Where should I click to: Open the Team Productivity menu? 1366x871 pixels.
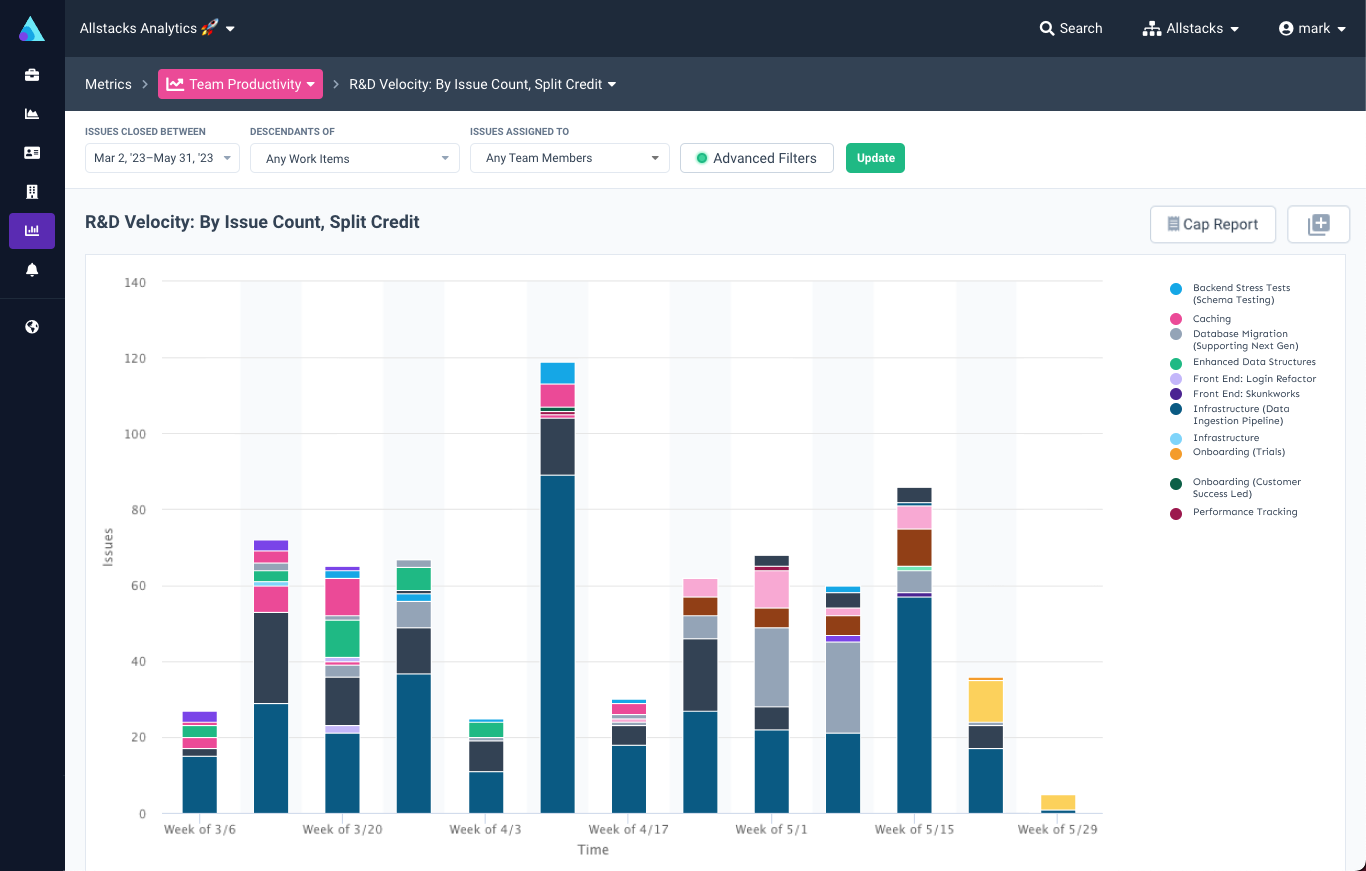(x=240, y=84)
